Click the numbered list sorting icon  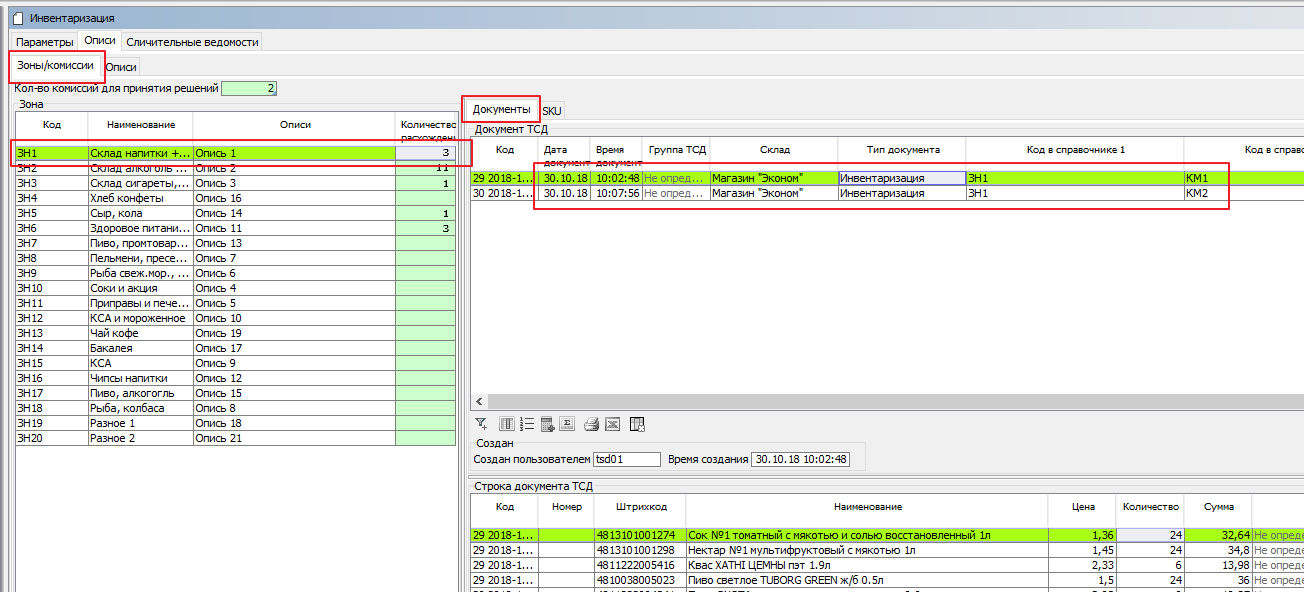(x=526, y=424)
